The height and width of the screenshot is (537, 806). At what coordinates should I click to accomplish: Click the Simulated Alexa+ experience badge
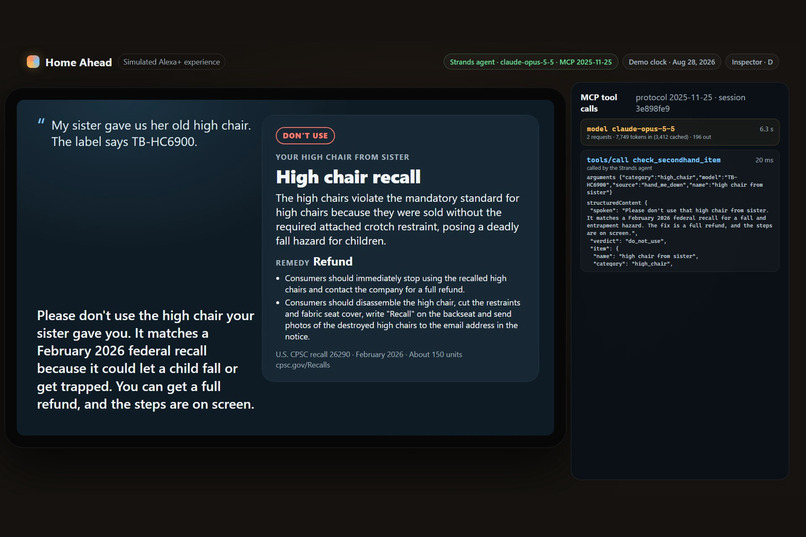(x=171, y=62)
